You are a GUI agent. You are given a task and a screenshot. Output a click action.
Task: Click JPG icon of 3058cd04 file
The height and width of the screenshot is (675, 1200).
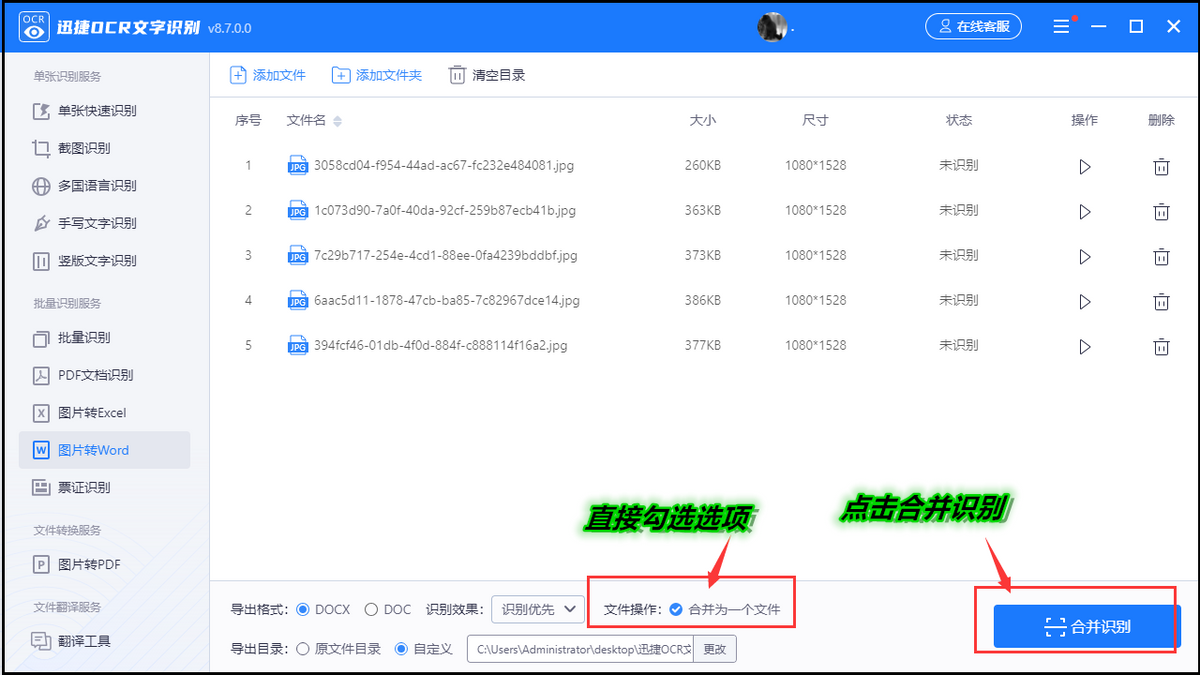[297, 165]
